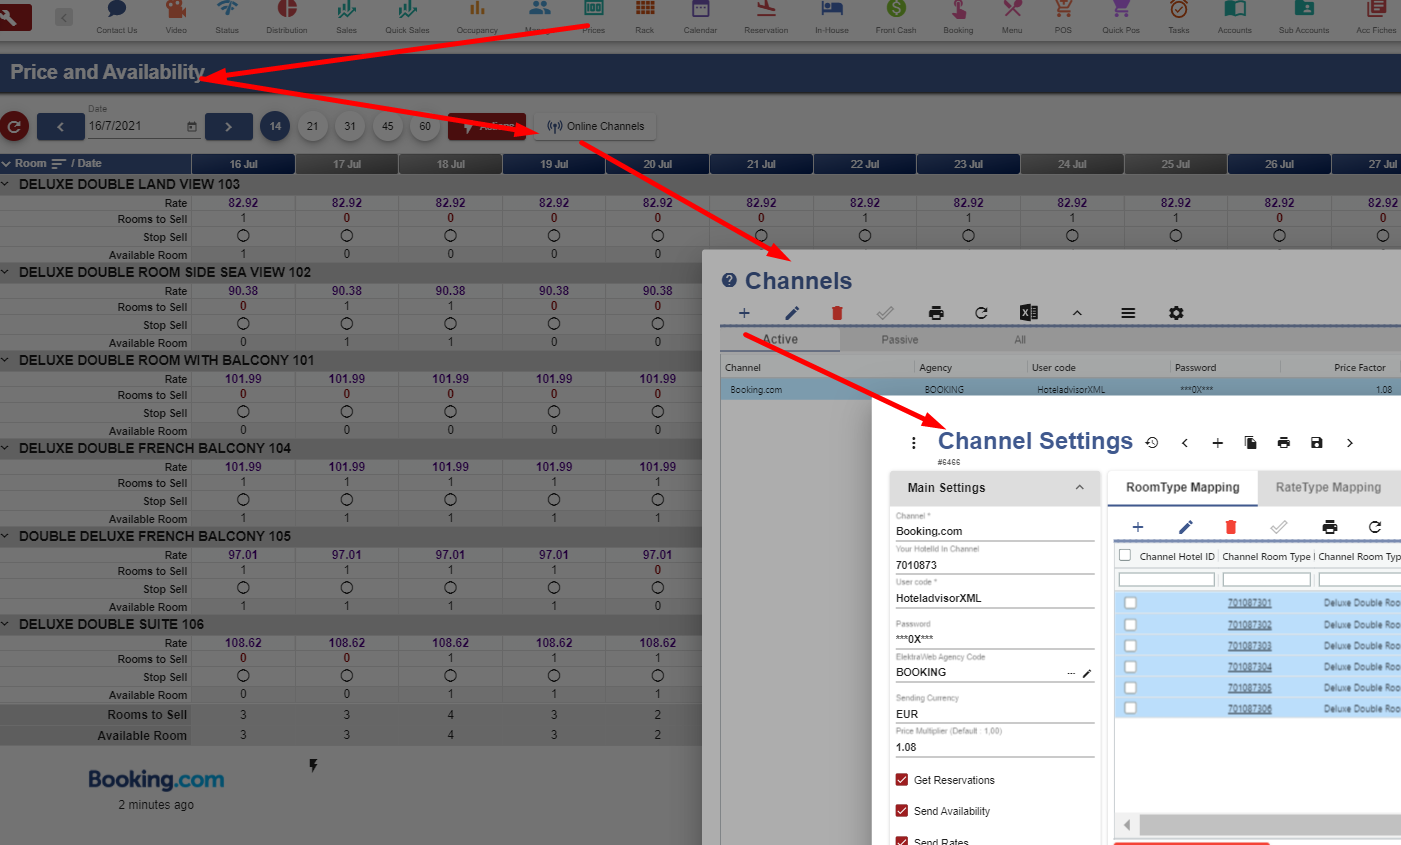Image resolution: width=1401 pixels, height=845 pixels.
Task: Click the Online Channels button
Action: tap(596, 127)
